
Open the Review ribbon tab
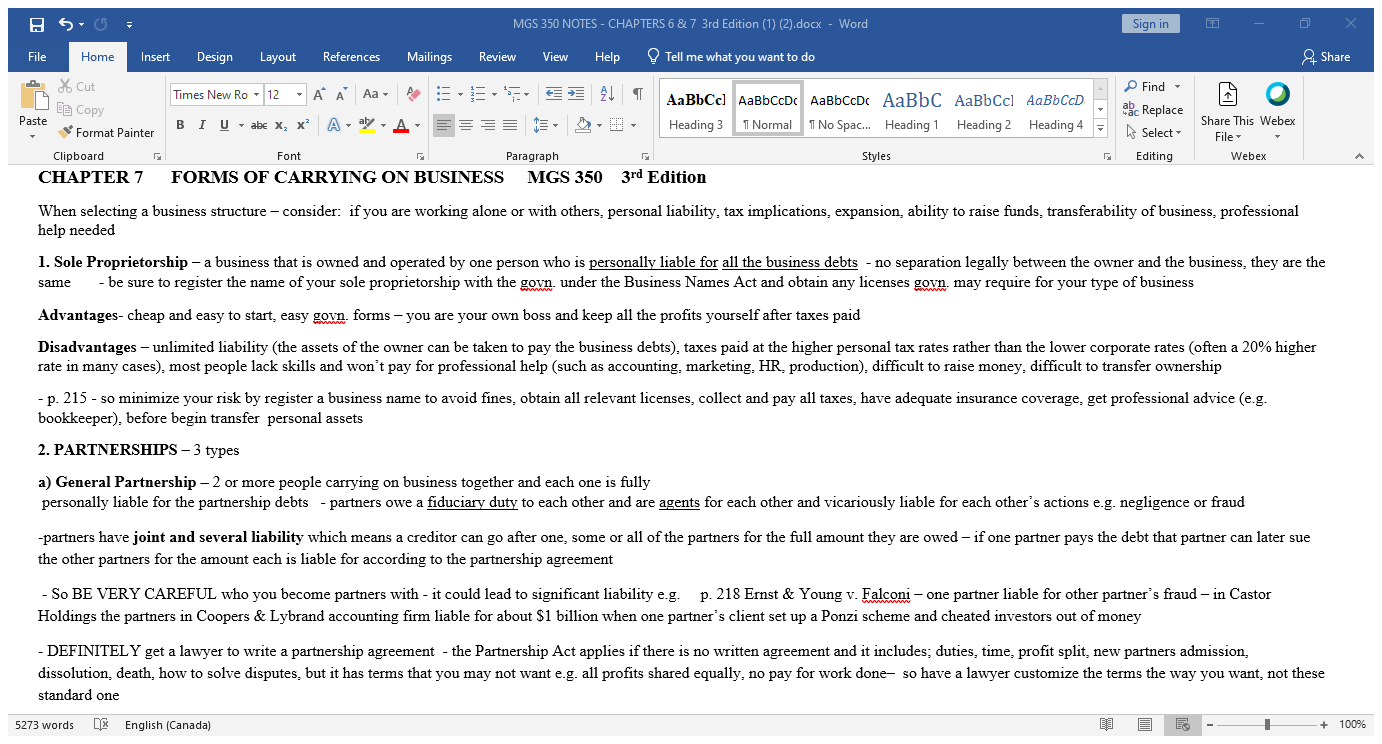click(x=497, y=57)
